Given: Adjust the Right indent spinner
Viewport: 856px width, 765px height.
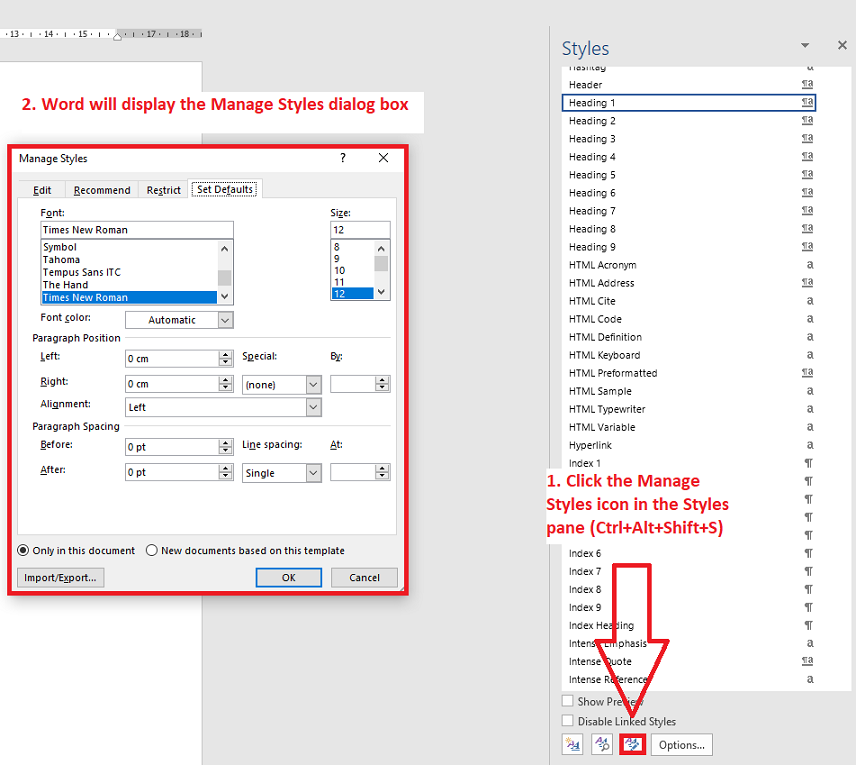Looking at the screenshot, I should [x=225, y=384].
